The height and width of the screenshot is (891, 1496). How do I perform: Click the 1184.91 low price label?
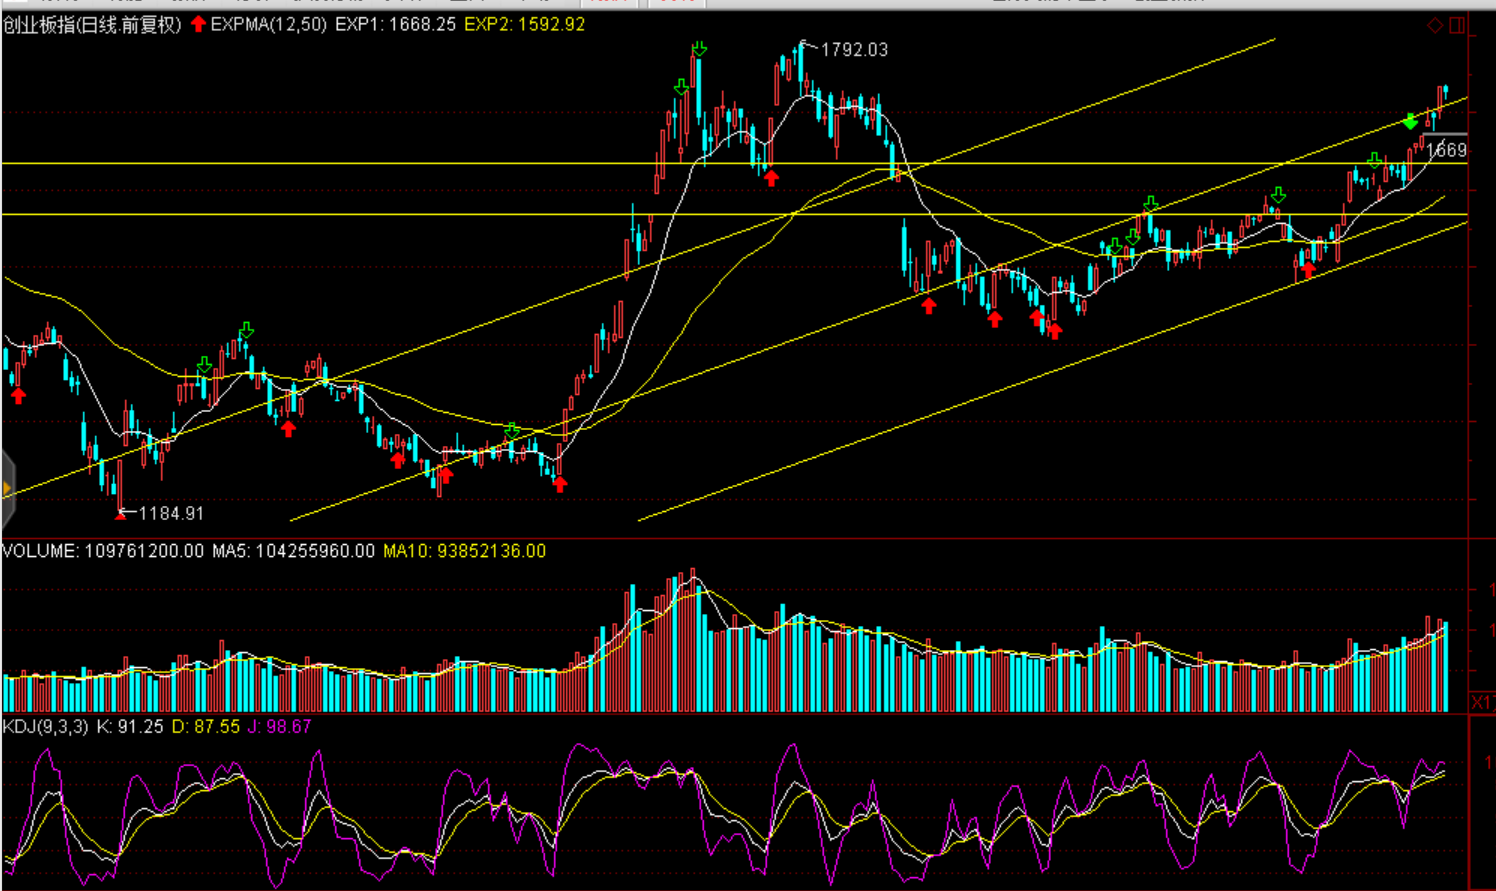pyautogui.click(x=171, y=514)
